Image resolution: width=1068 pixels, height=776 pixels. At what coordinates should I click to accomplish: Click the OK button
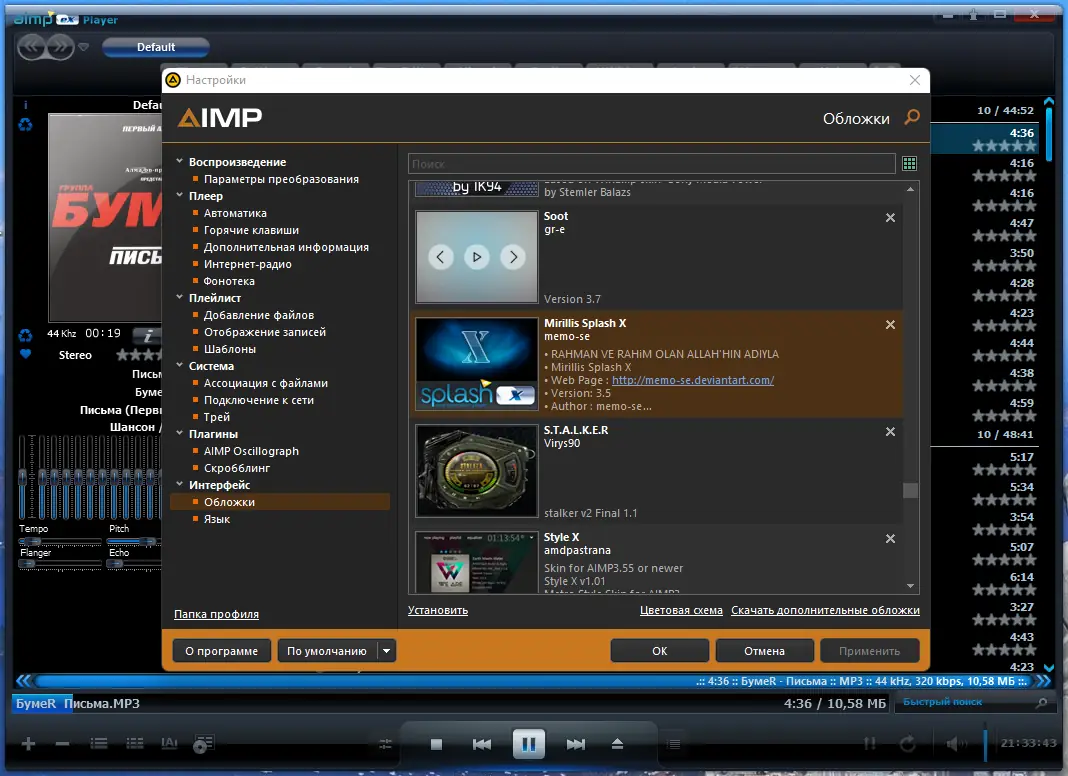tap(659, 651)
